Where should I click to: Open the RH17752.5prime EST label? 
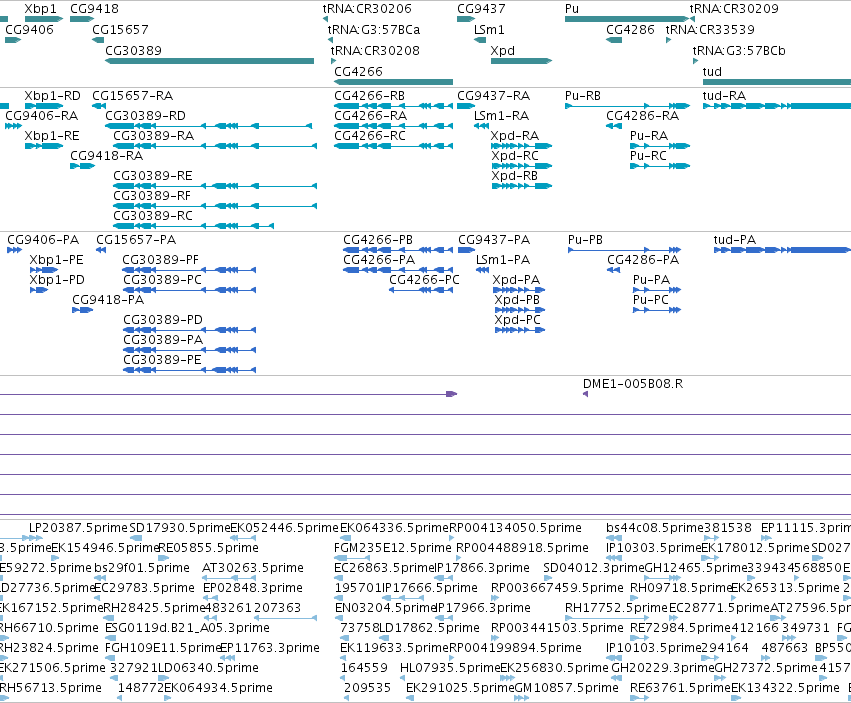617,607
